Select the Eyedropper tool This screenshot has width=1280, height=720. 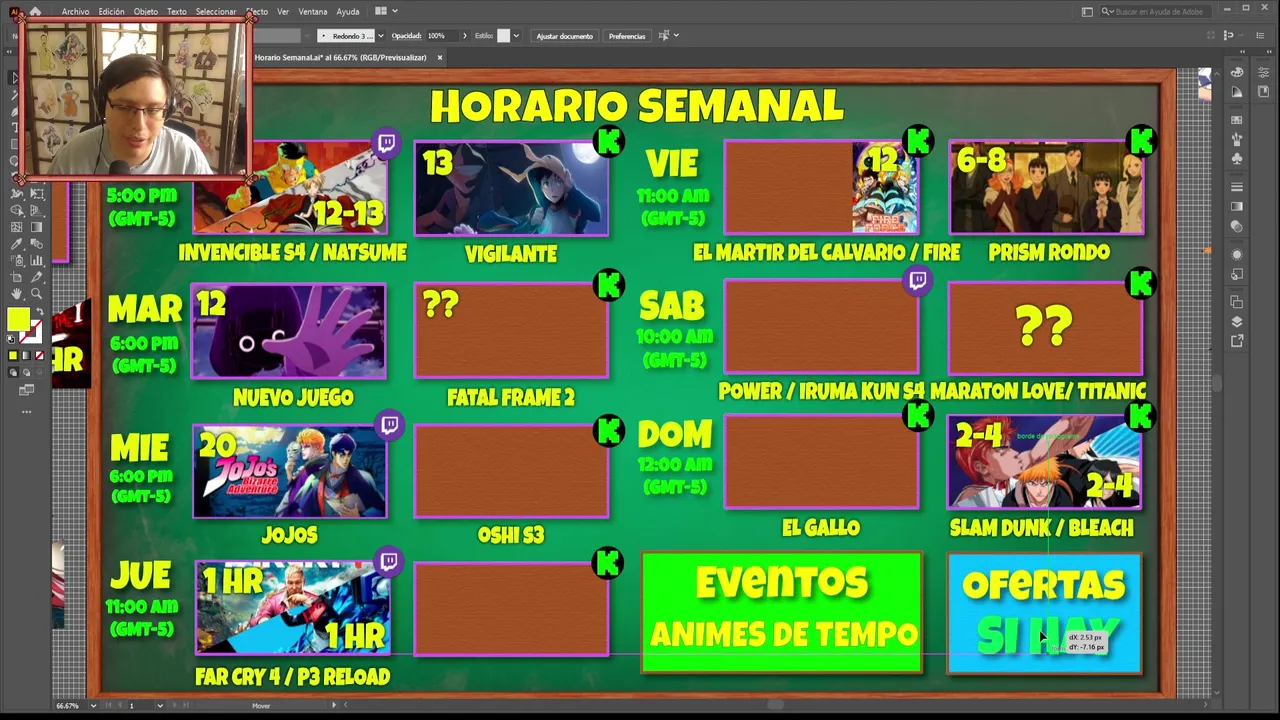pos(16,243)
